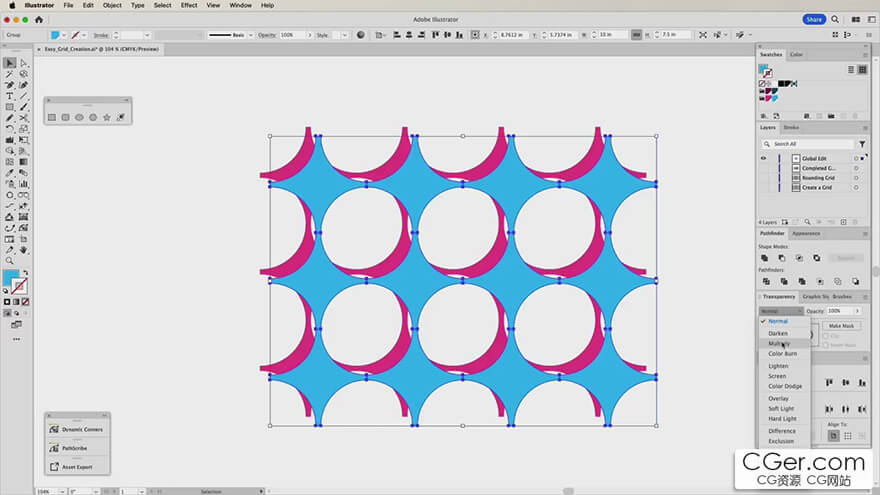Select the None fill mode button
The width and height of the screenshot is (880, 495).
(25, 302)
